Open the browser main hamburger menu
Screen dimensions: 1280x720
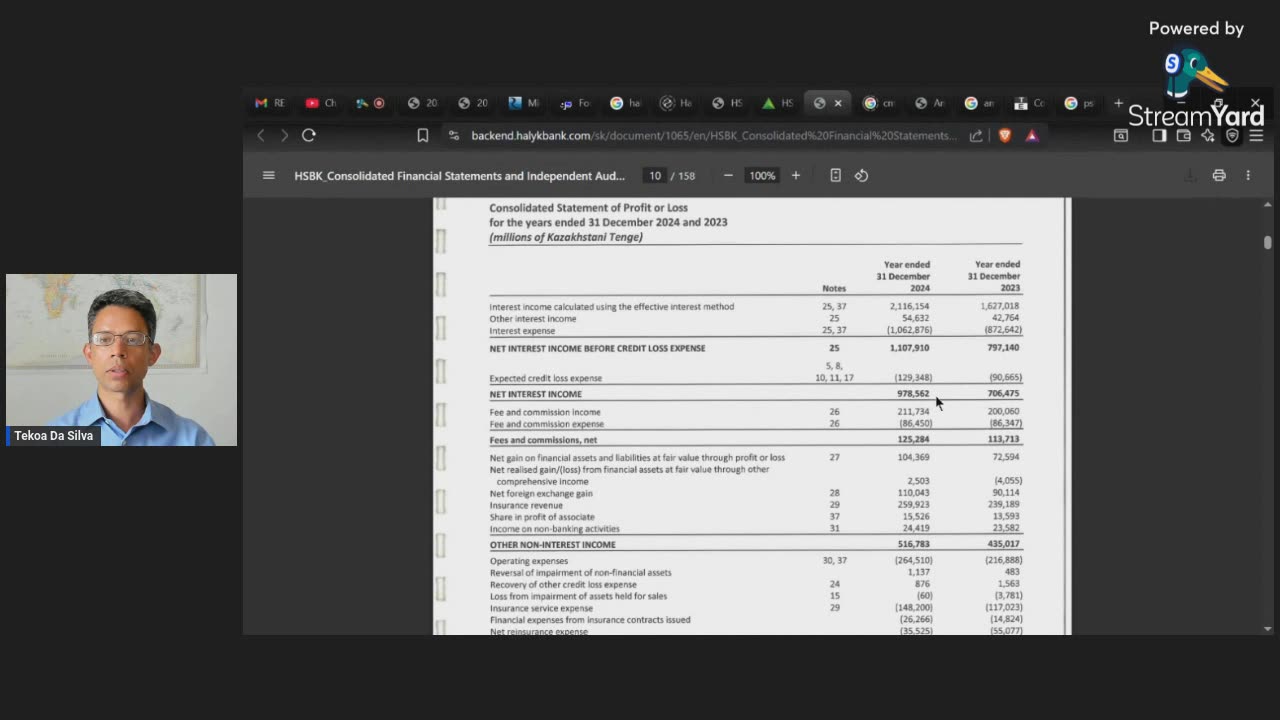pyautogui.click(x=1256, y=135)
